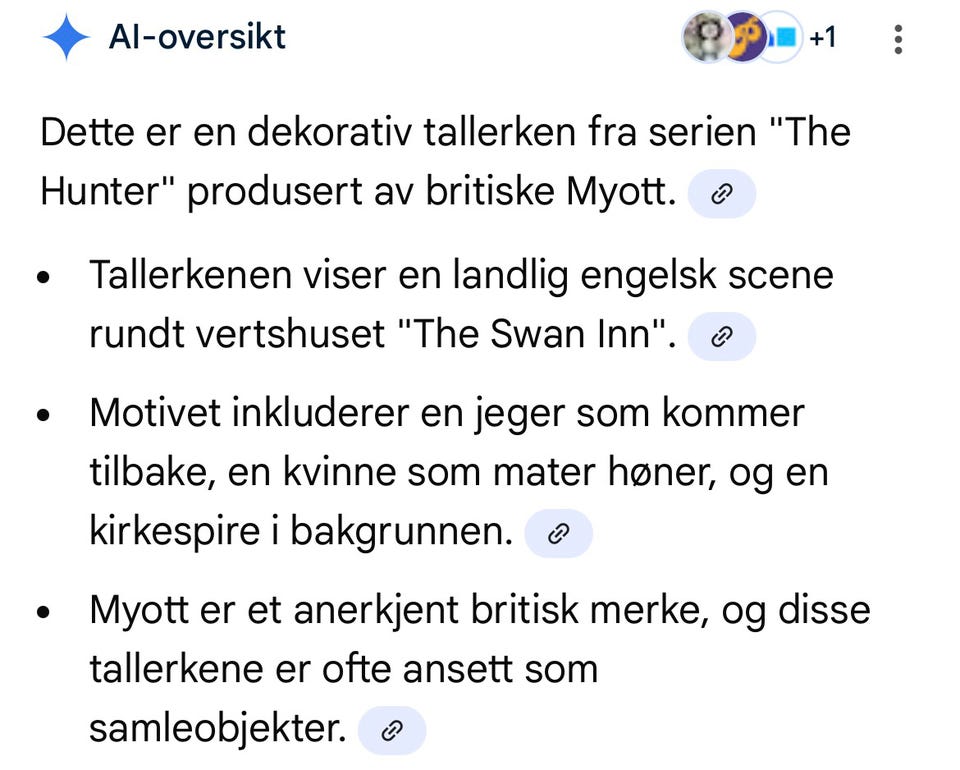The width and height of the screenshot is (960, 770).
Task: Open the leftmost round source thumbnail
Action: tap(708, 38)
